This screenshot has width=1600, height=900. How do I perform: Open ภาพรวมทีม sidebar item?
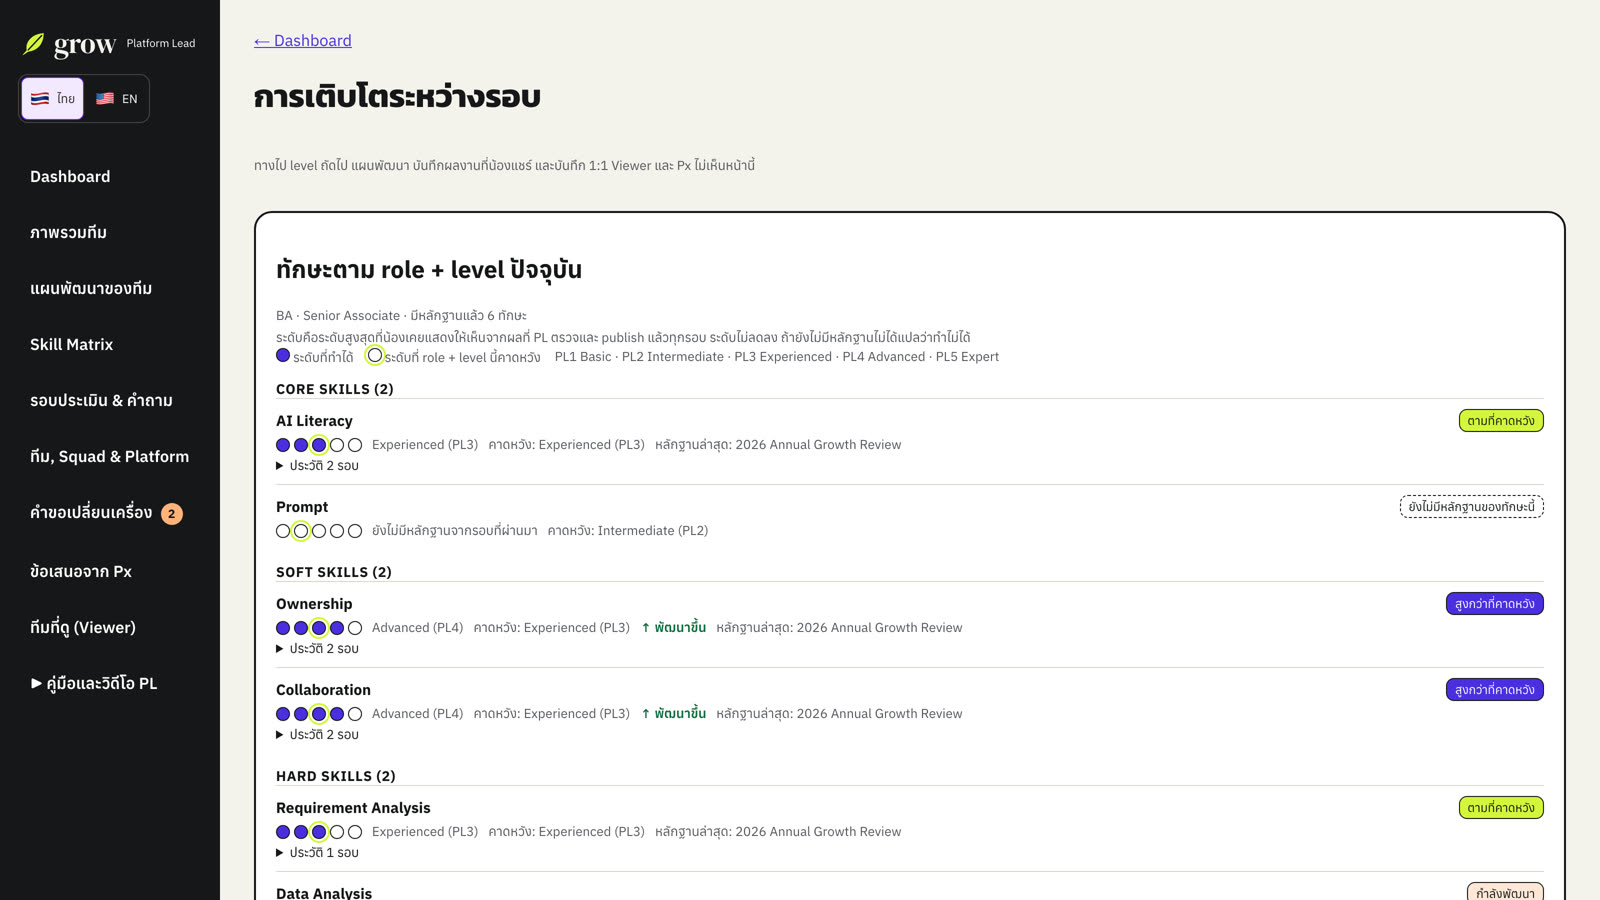tap(68, 232)
